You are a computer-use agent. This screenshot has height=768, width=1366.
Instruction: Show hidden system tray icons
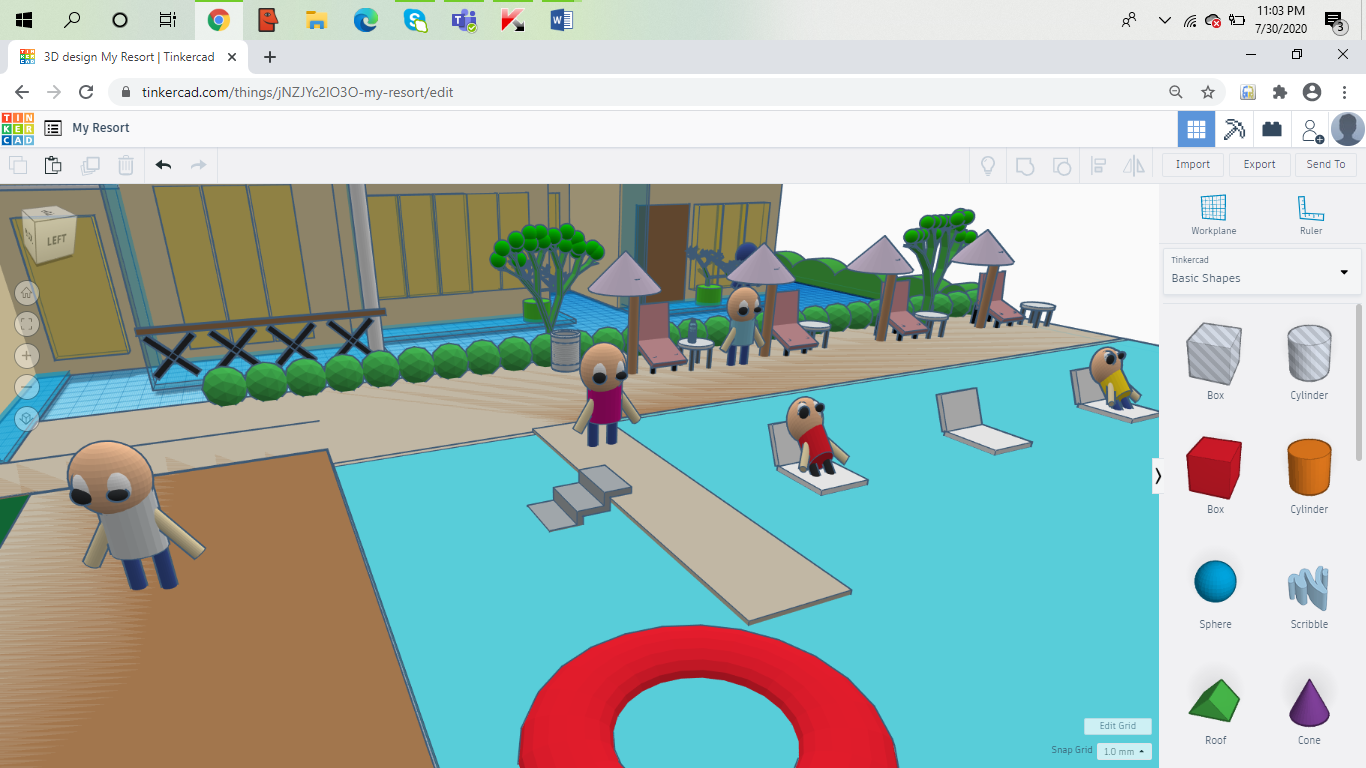point(1164,20)
